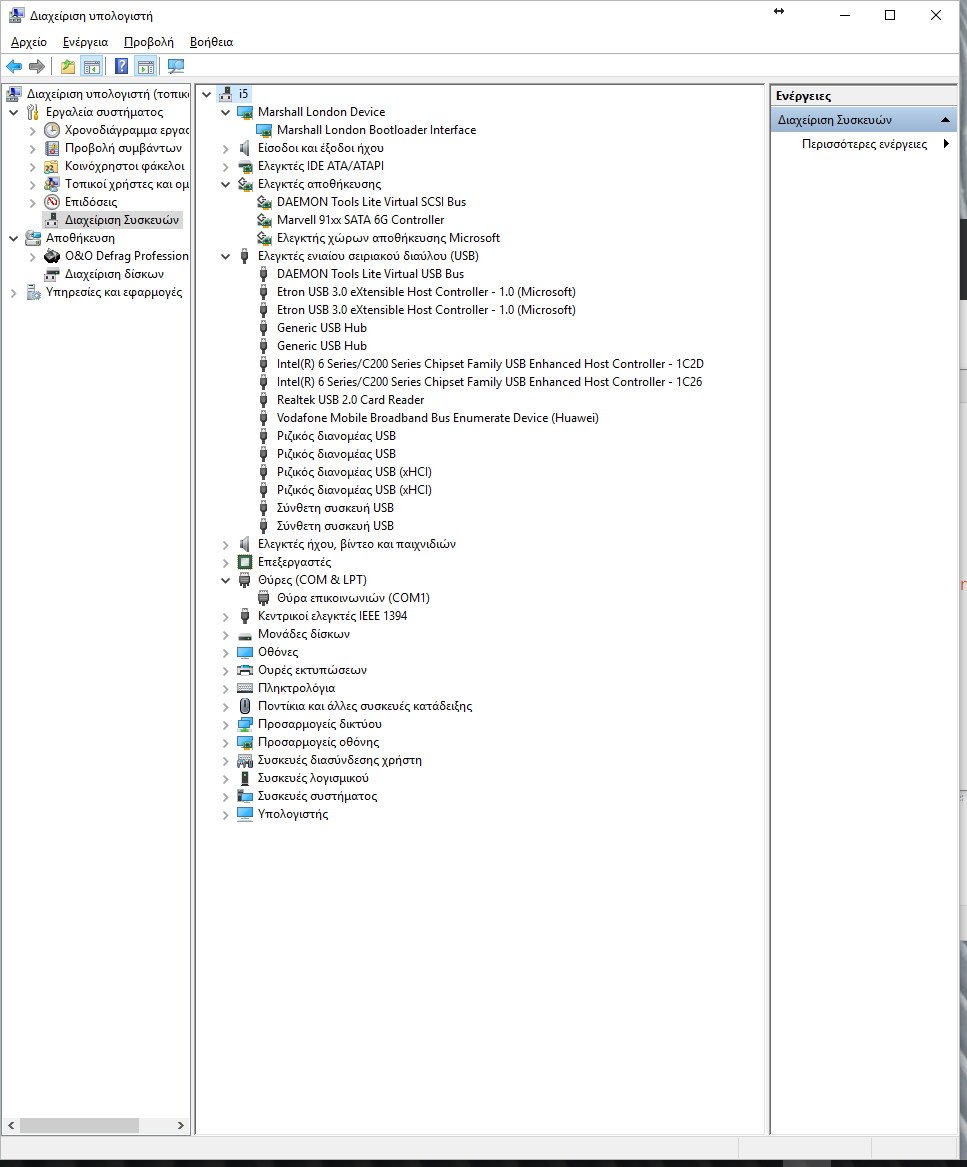Click the Χρονοδιάγραμμα εργασιών clock icon
The image size is (967, 1167).
(x=51, y=130)
